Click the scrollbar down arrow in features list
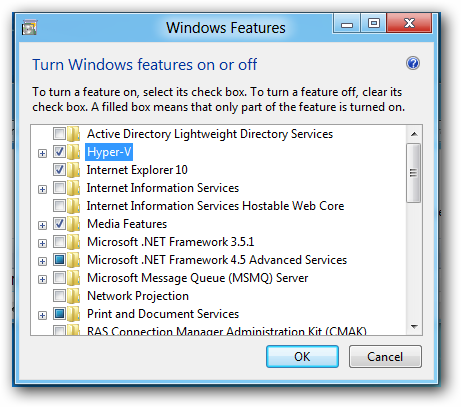The height and width of the screenshot is (407, 461). tap(414, 327)
